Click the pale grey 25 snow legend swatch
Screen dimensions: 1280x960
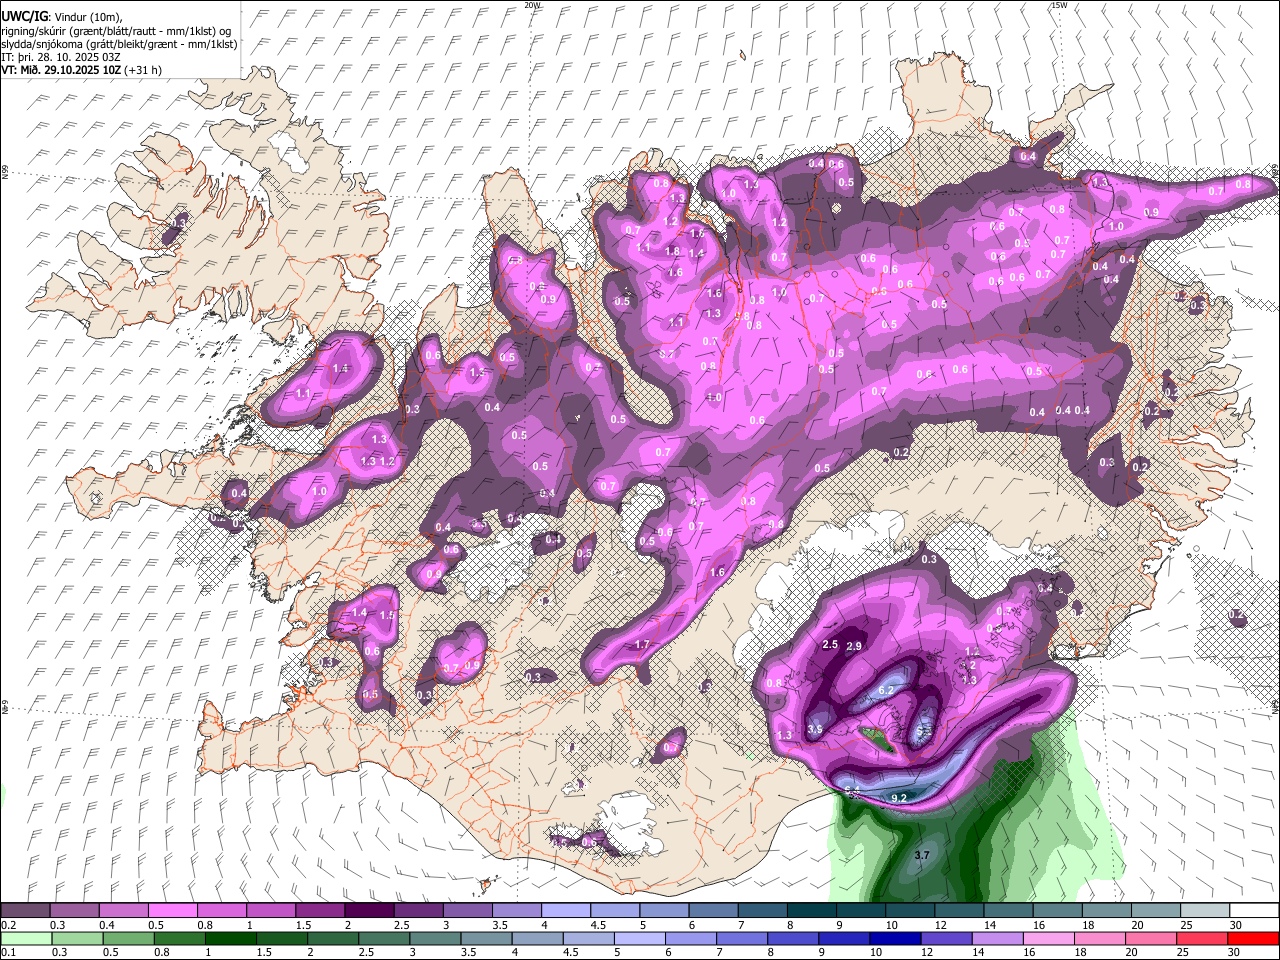tap(1204, 911)
